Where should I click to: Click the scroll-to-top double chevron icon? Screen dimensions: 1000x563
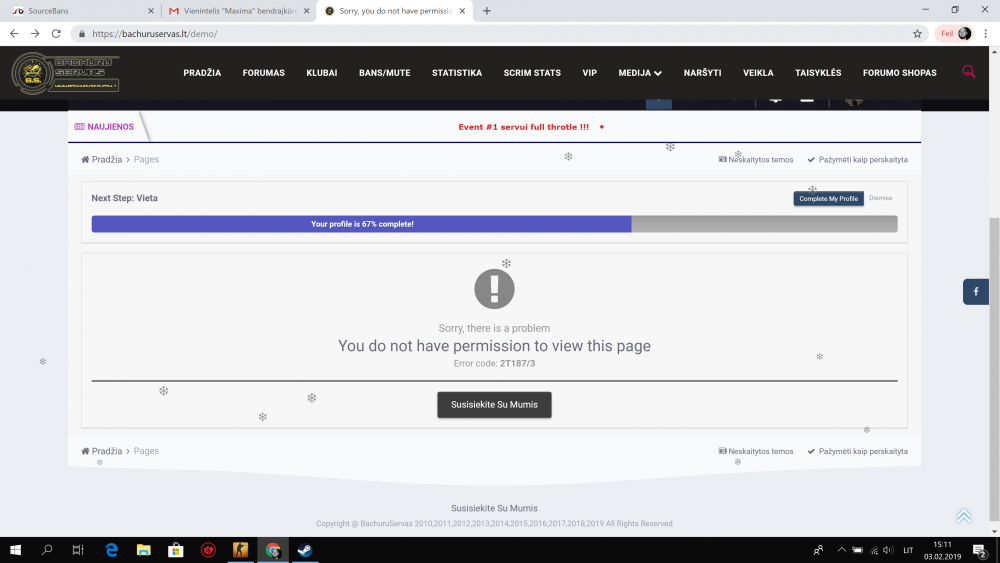963,516
